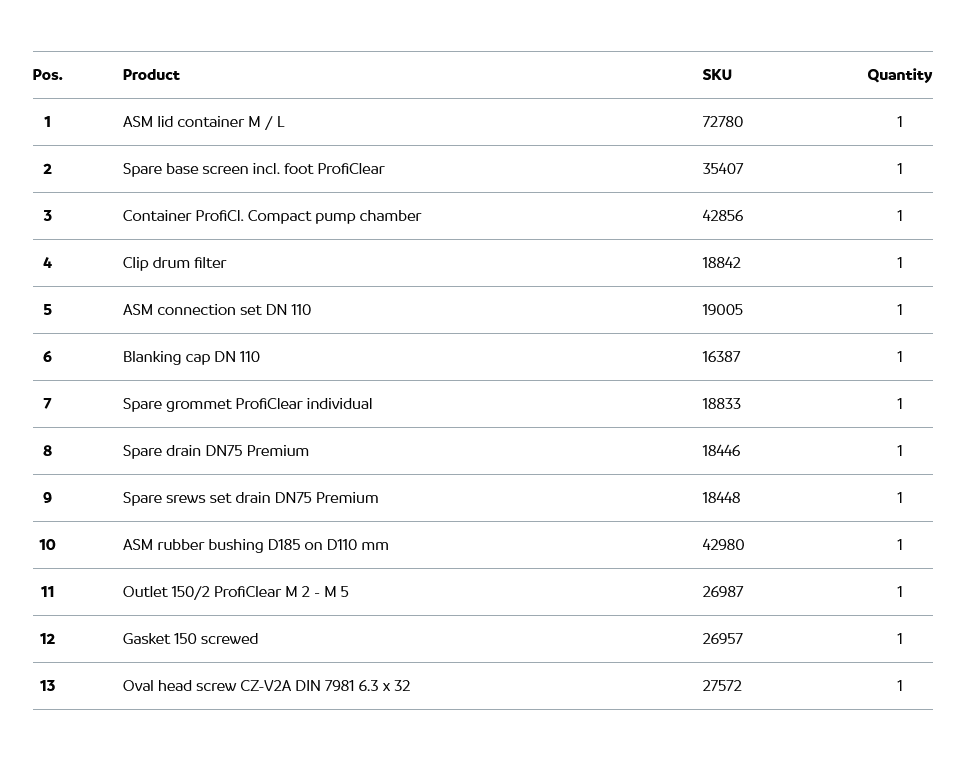Click SKU number 27572

[722, 686]
